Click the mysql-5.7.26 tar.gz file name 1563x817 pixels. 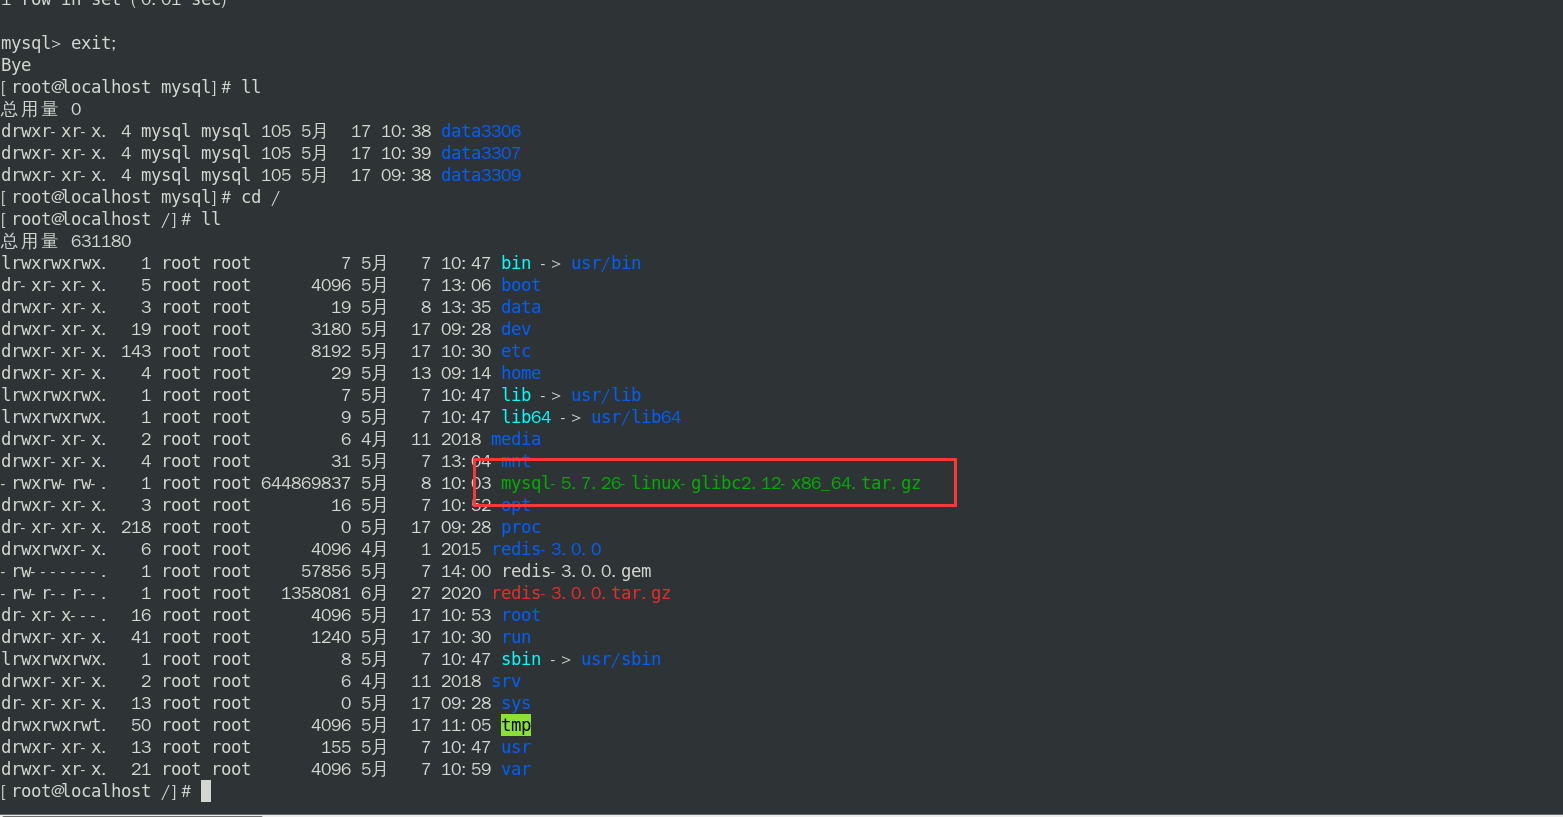click(711, 483)
